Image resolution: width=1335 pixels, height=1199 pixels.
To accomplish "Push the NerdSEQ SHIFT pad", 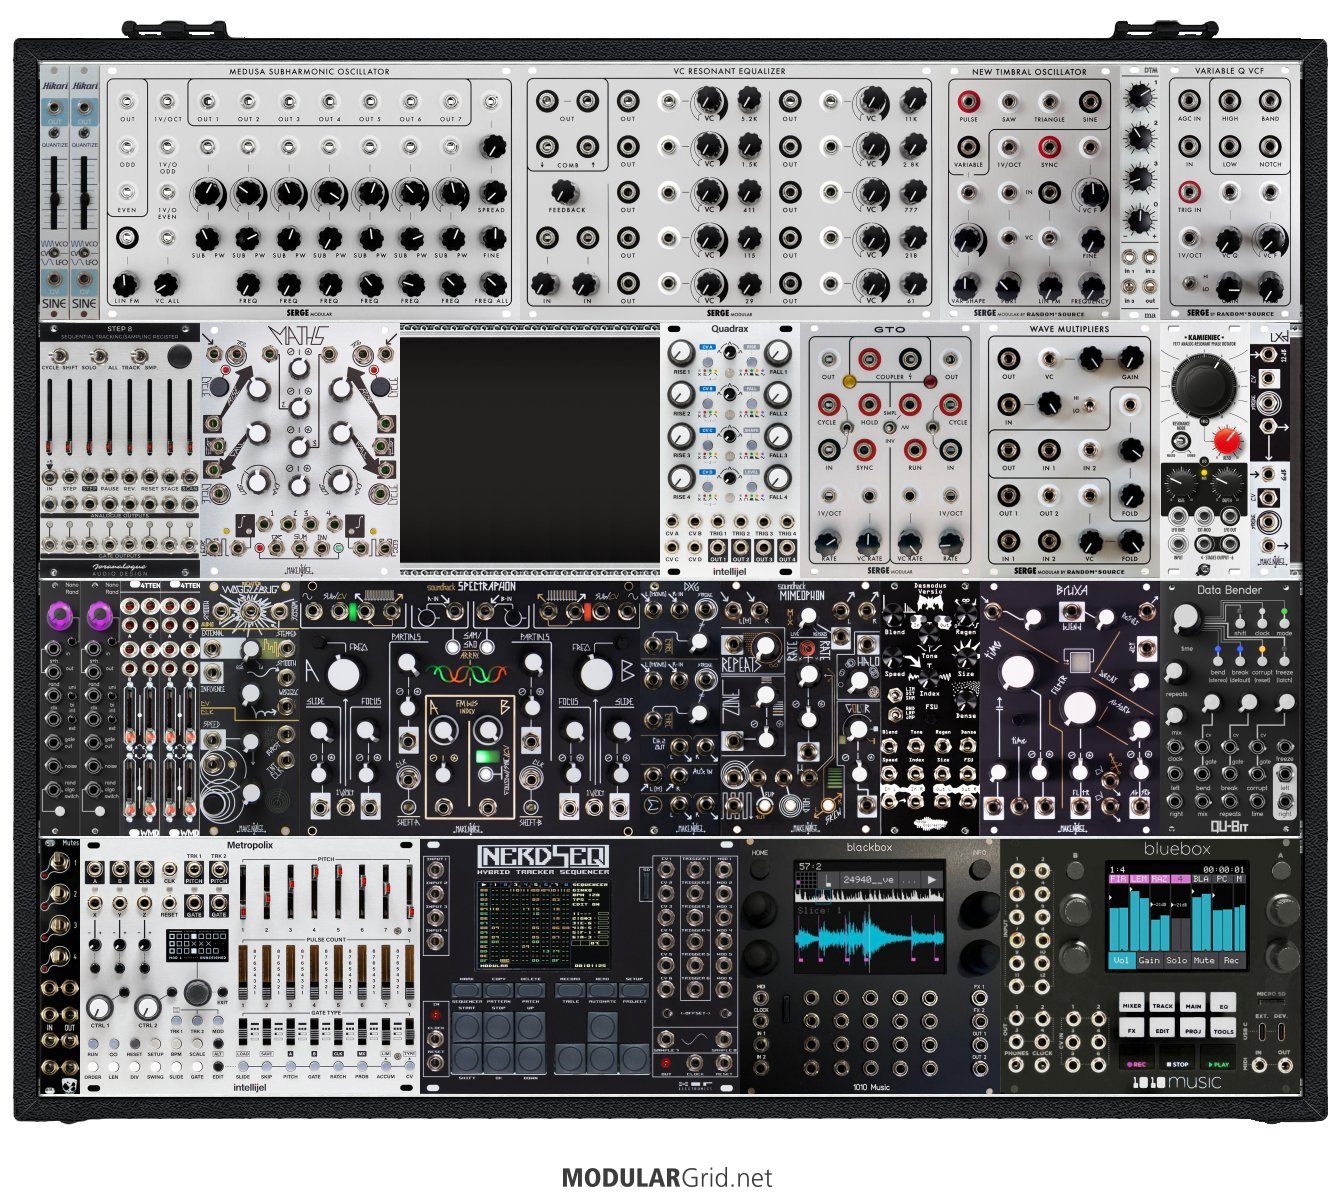I will tap(467, 1058).
